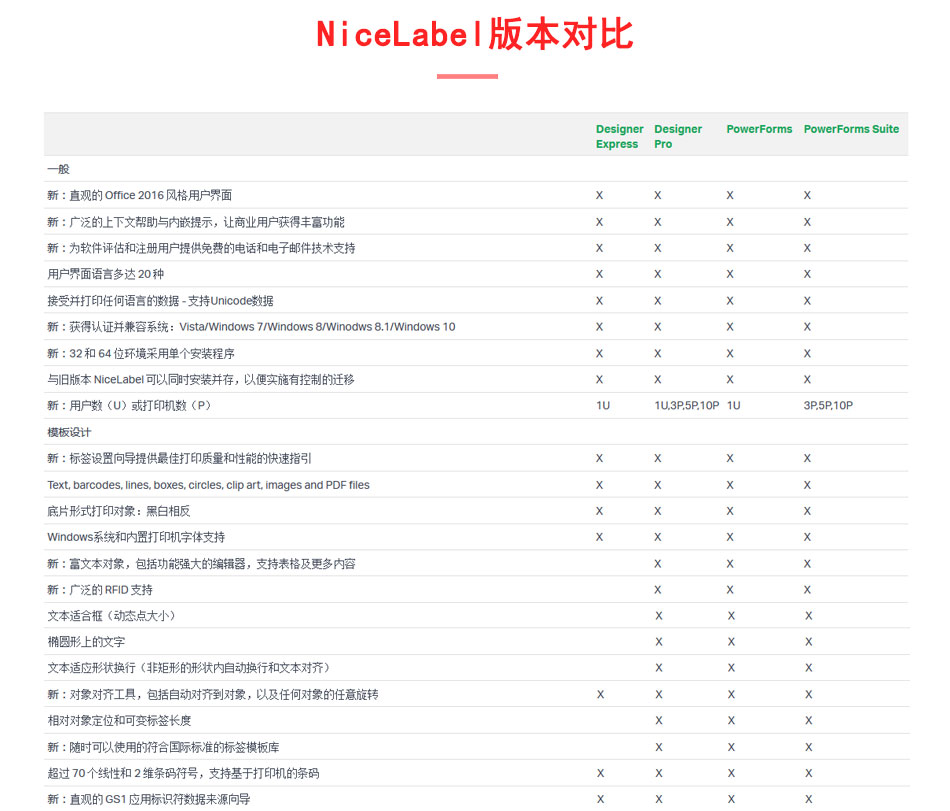Select the PowerForms column header
950x811 pixels.
click(759, 129)
